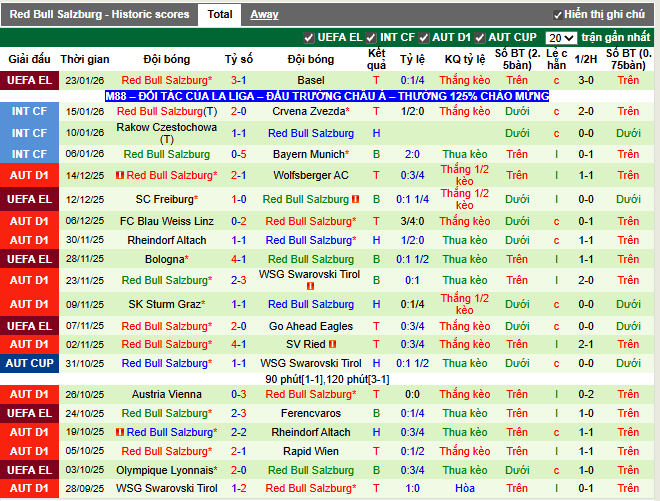
Task: Click the Lẻ chẵn column header
Action: (556, 59)
